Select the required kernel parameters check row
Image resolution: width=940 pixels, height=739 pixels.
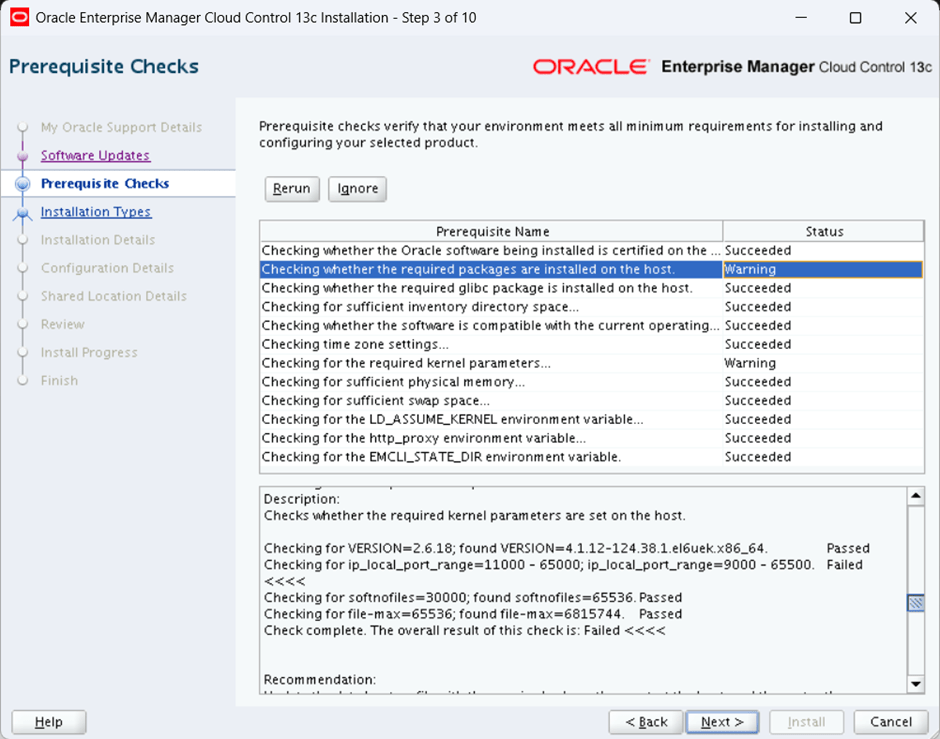pos(490,363)
